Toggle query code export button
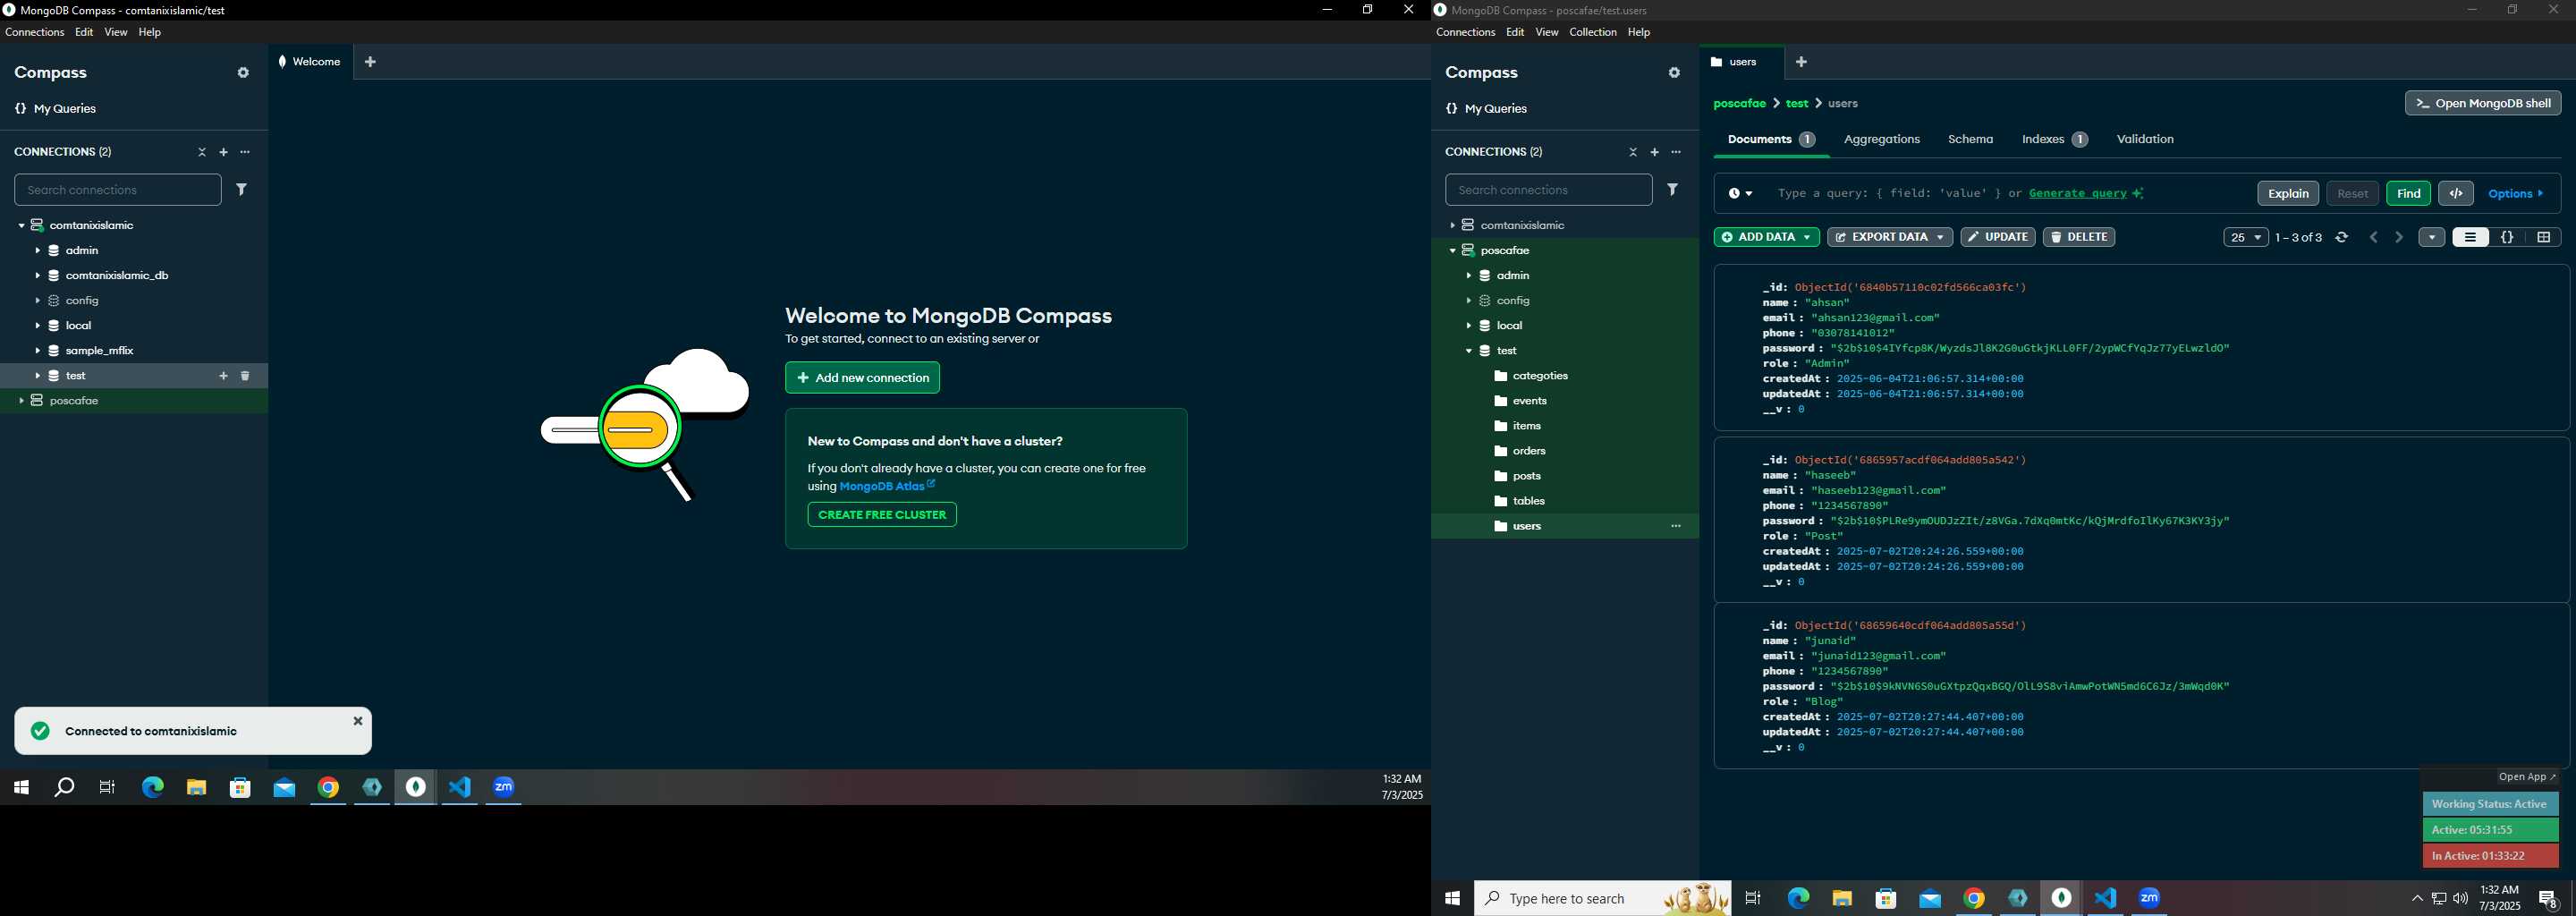2576x916 pixels. point(2455,193)
